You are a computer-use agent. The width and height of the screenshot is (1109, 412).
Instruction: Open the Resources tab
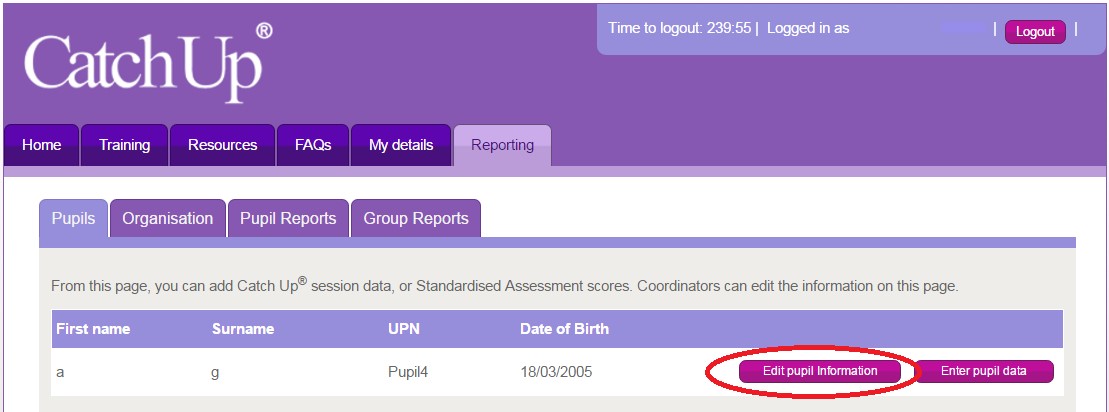click(x=222, y=145)
